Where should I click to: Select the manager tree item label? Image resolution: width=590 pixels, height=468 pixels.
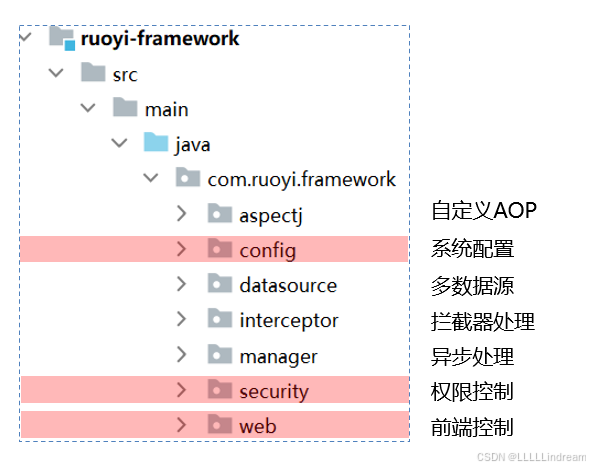coord(278,357)
